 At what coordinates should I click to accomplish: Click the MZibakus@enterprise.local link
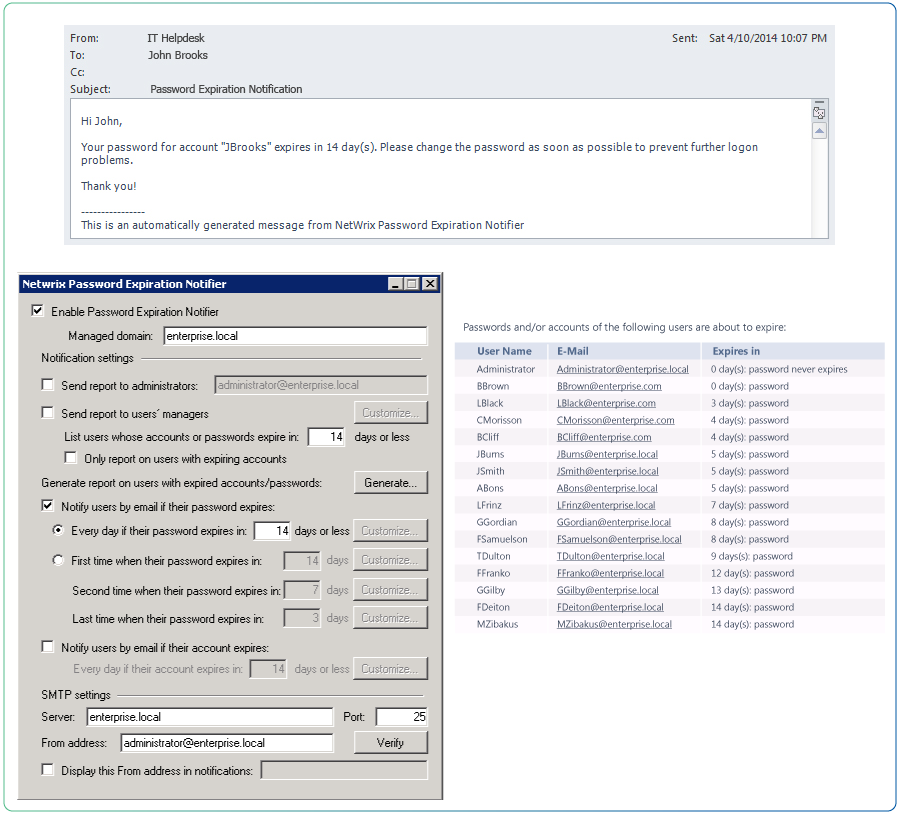(614, 624)
